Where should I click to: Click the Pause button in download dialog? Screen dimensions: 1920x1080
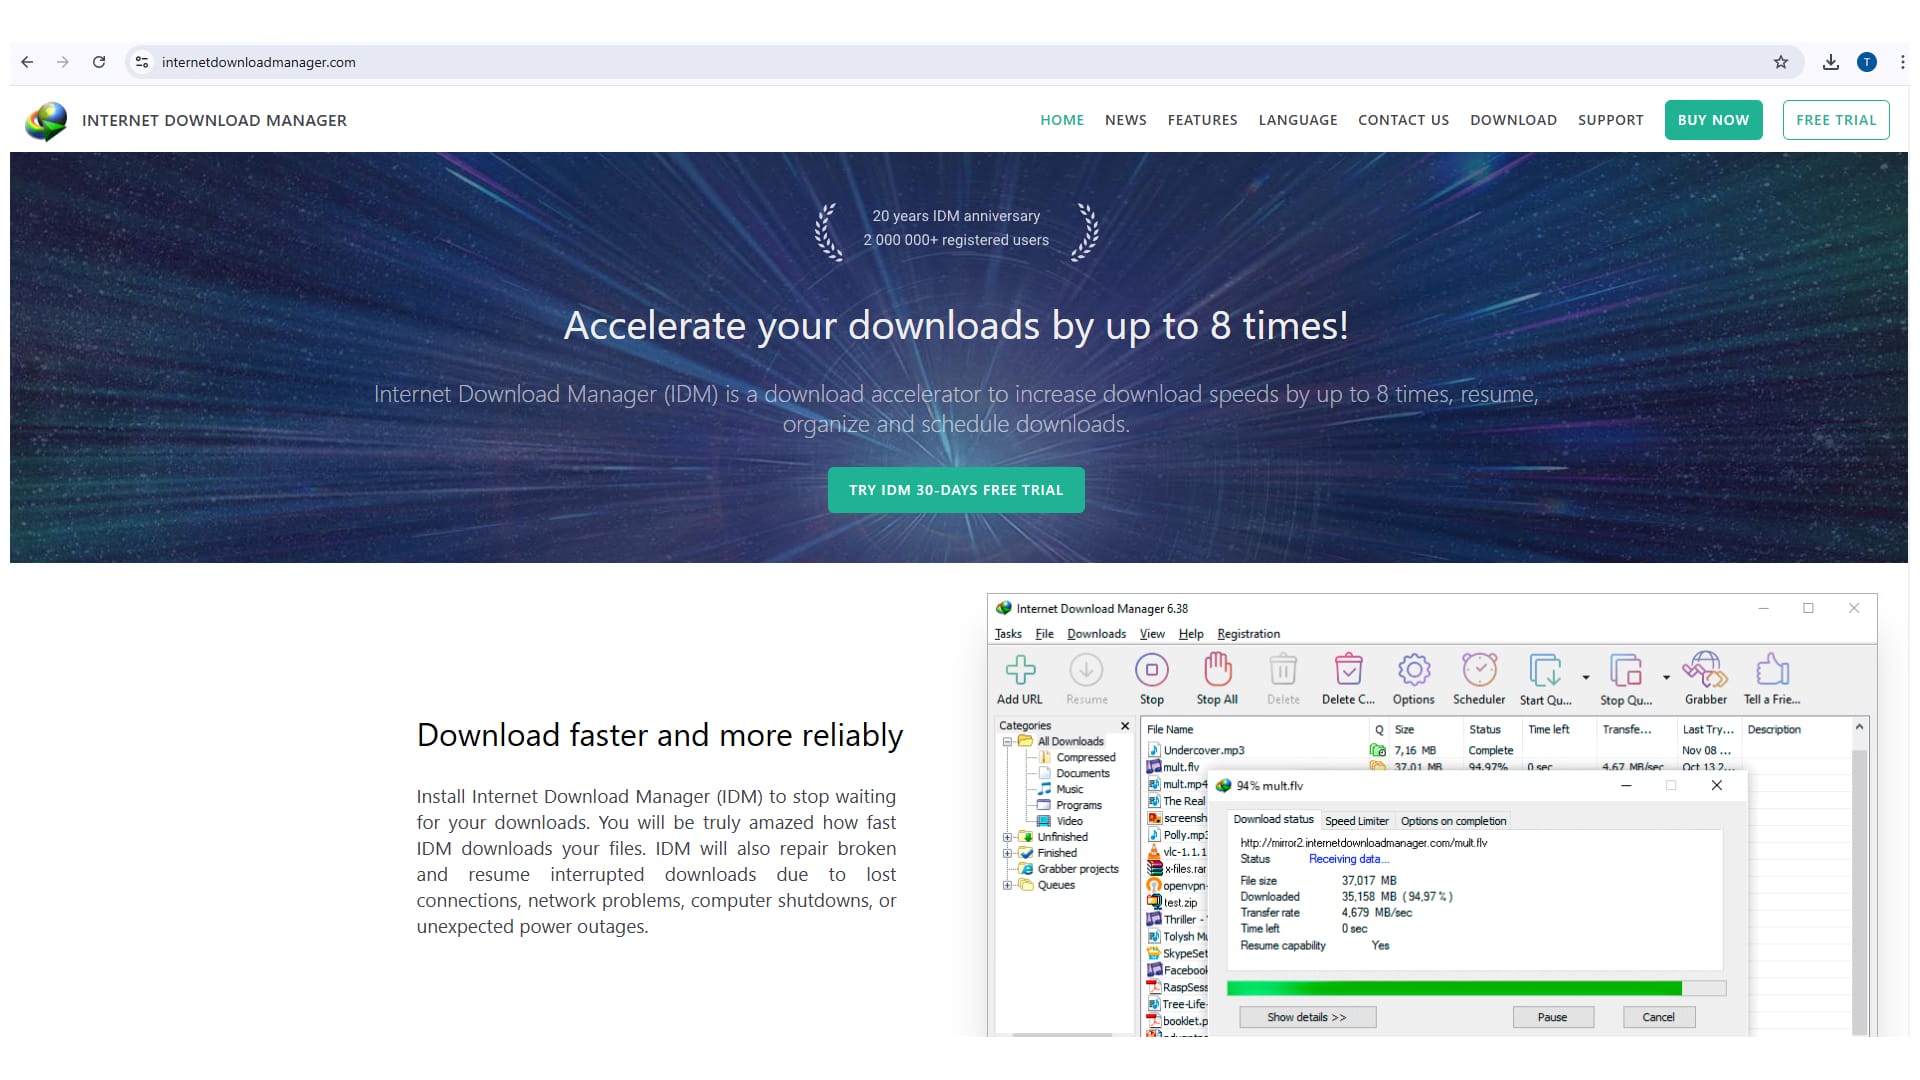pos(1552,1017)
